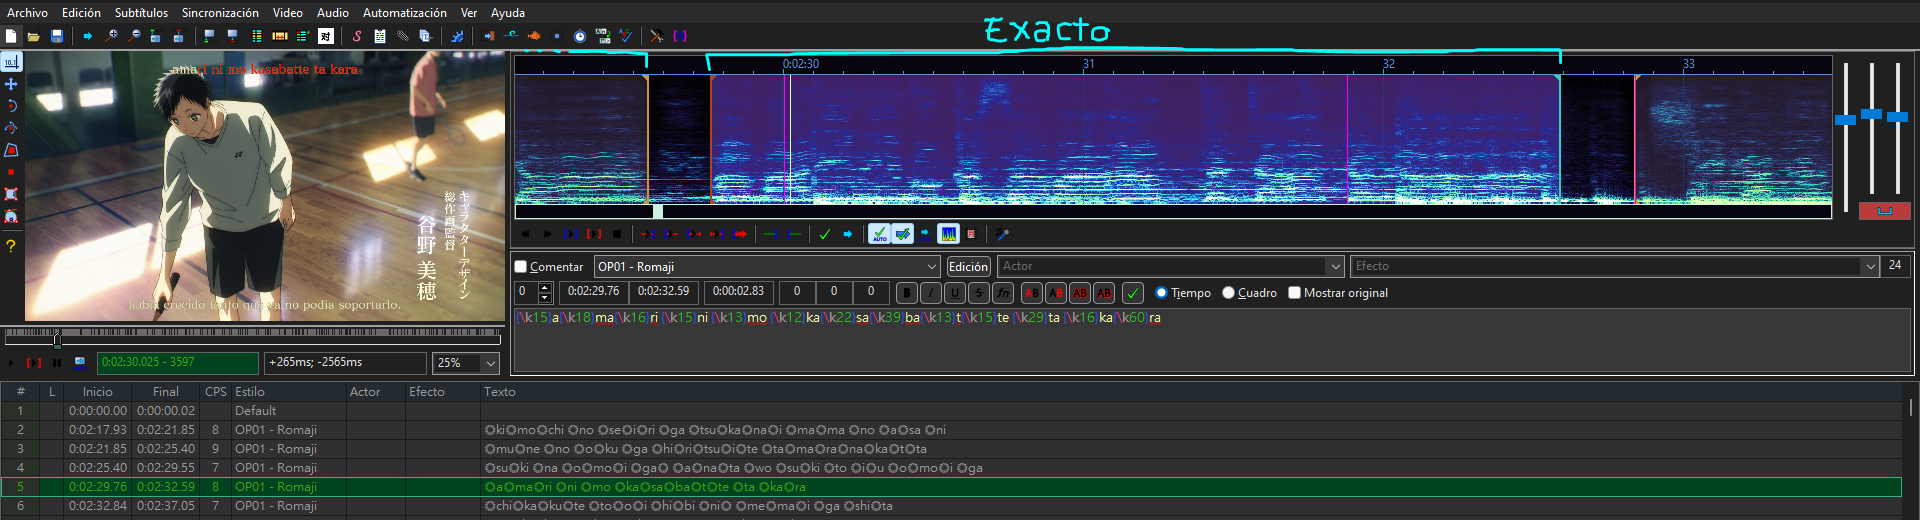Open the Sincronización menu
The width and height of the screenshot is (1920, 520).
[220, 13]
